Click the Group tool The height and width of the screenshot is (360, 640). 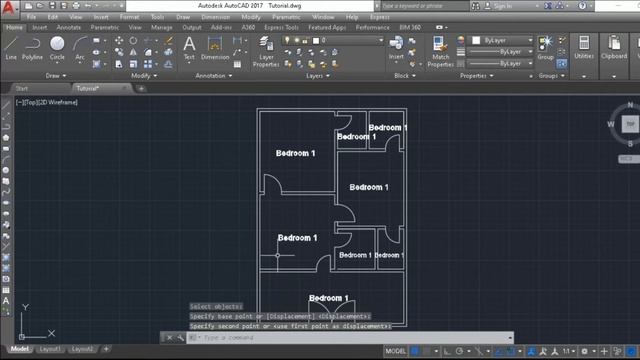coord(545,48)
